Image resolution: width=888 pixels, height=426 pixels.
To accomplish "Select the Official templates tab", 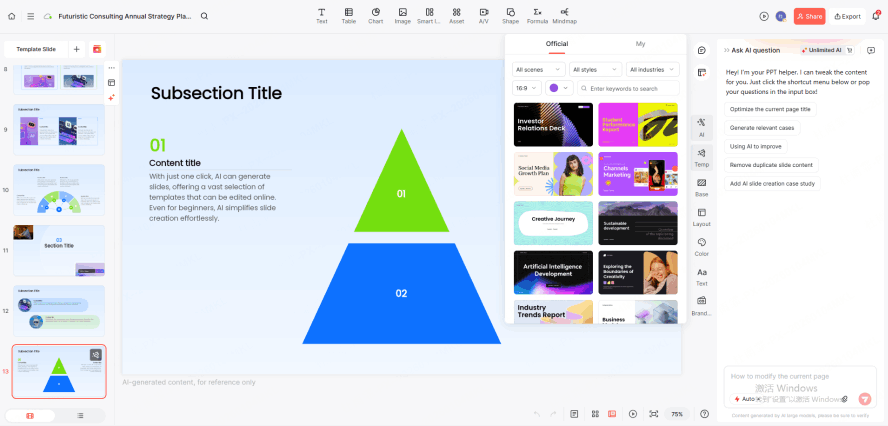I will coord(556,44).
